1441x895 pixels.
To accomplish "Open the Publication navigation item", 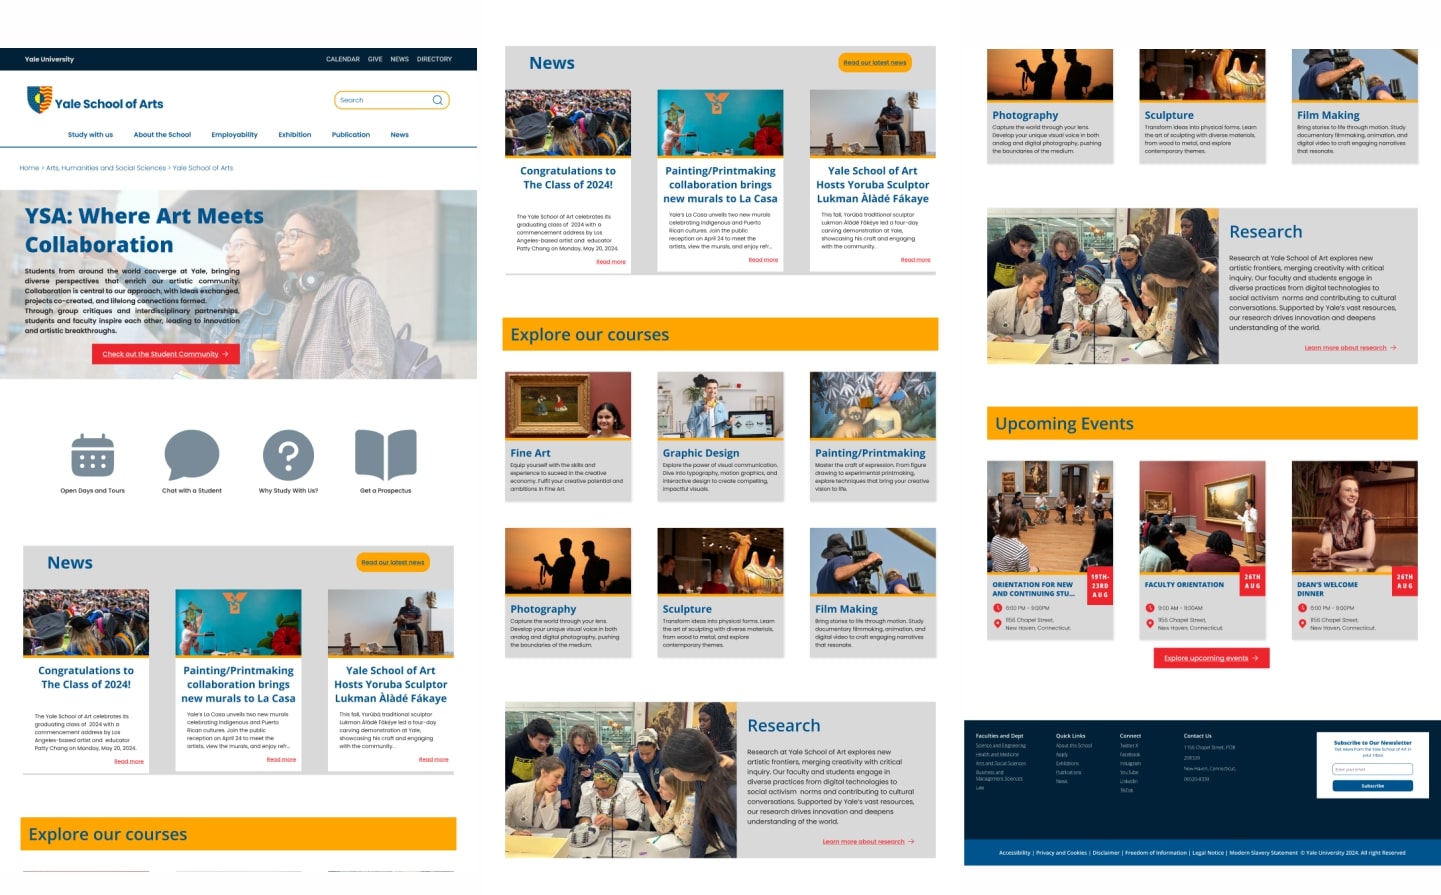I will tap(351, 135).
